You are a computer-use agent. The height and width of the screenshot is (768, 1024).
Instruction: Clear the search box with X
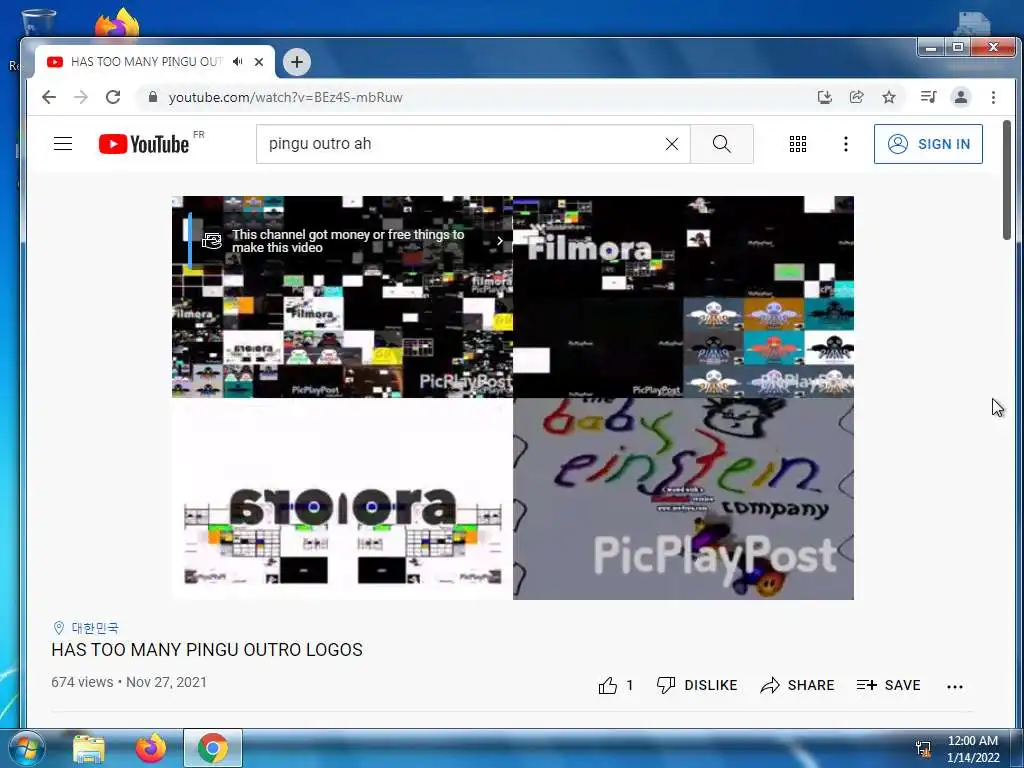click(x=672, y=144)
